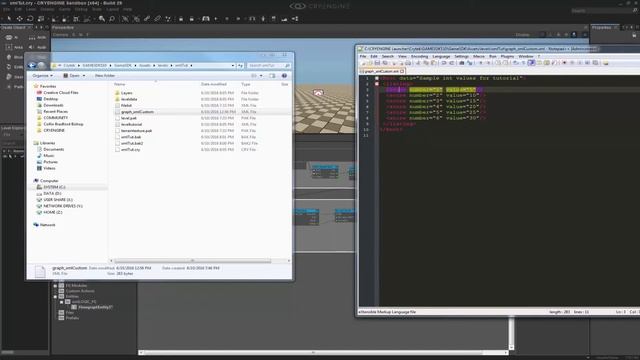Click the Search field in Explorer window
Screen dimensions: 640x360
pyautogui.click(x=269, y=65)
